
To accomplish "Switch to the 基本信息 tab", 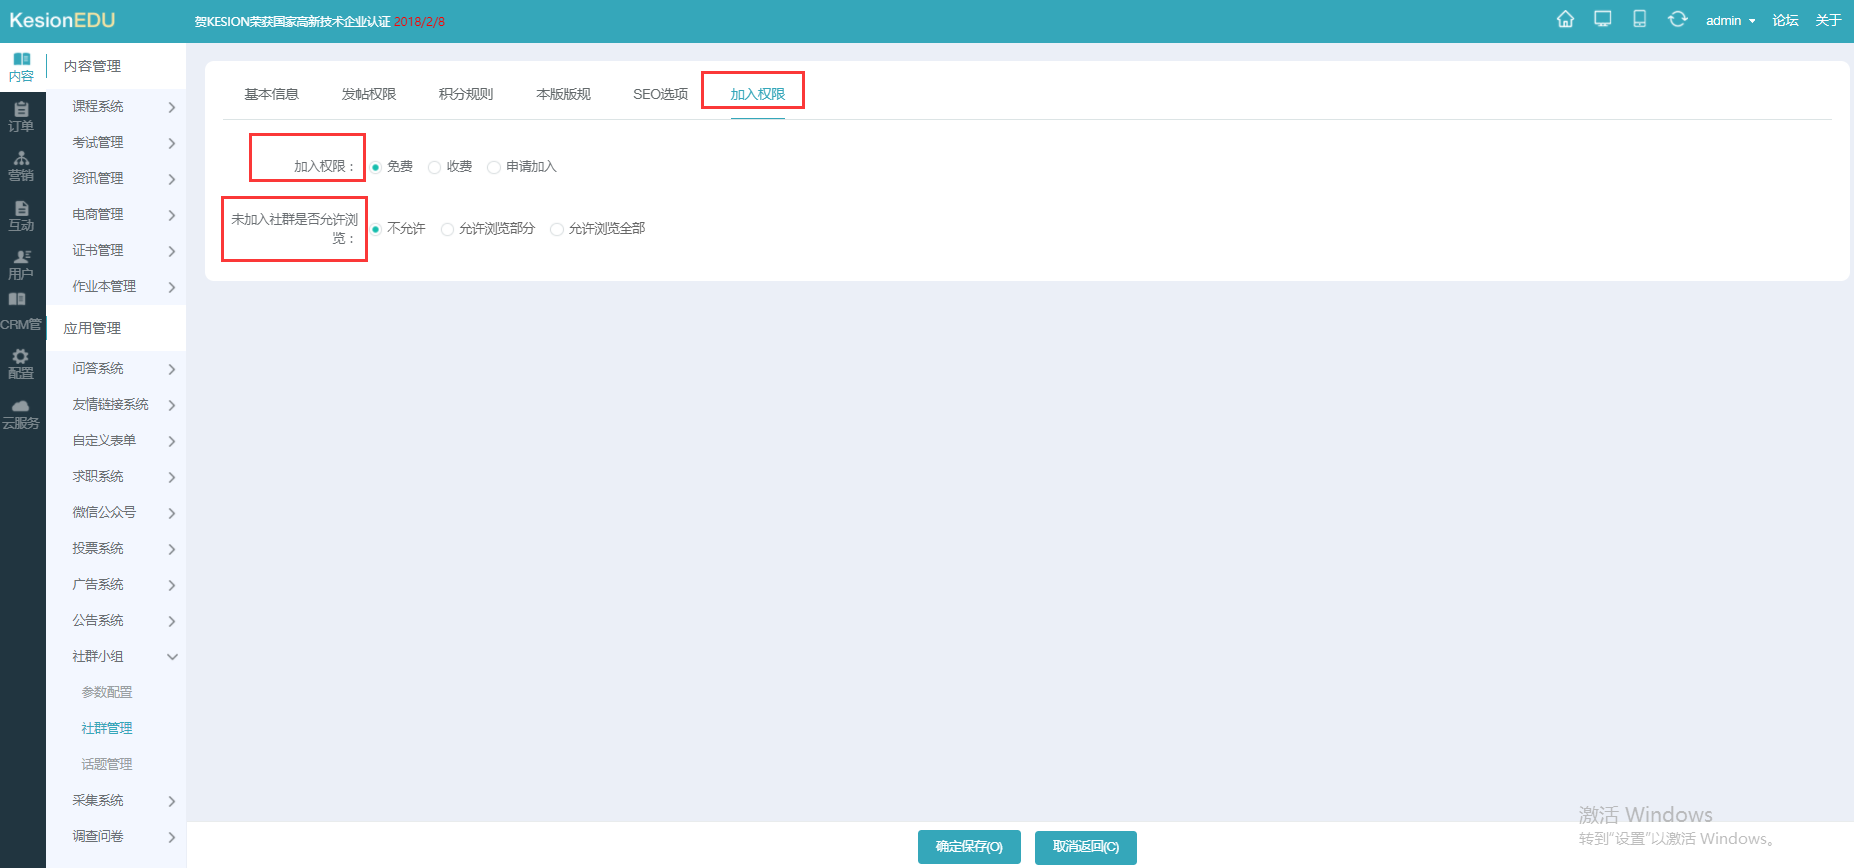I will [271, 94].
